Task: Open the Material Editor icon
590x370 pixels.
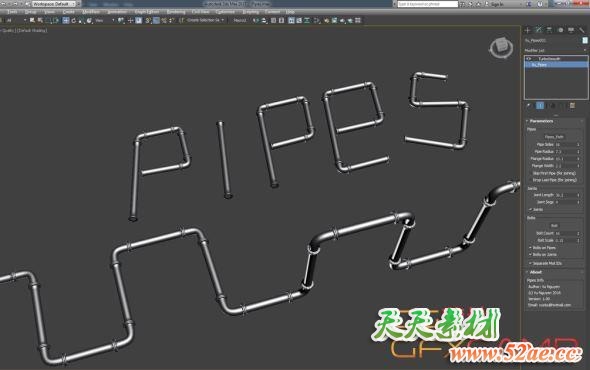Action: pyautogui.click(x=316, y=20)
